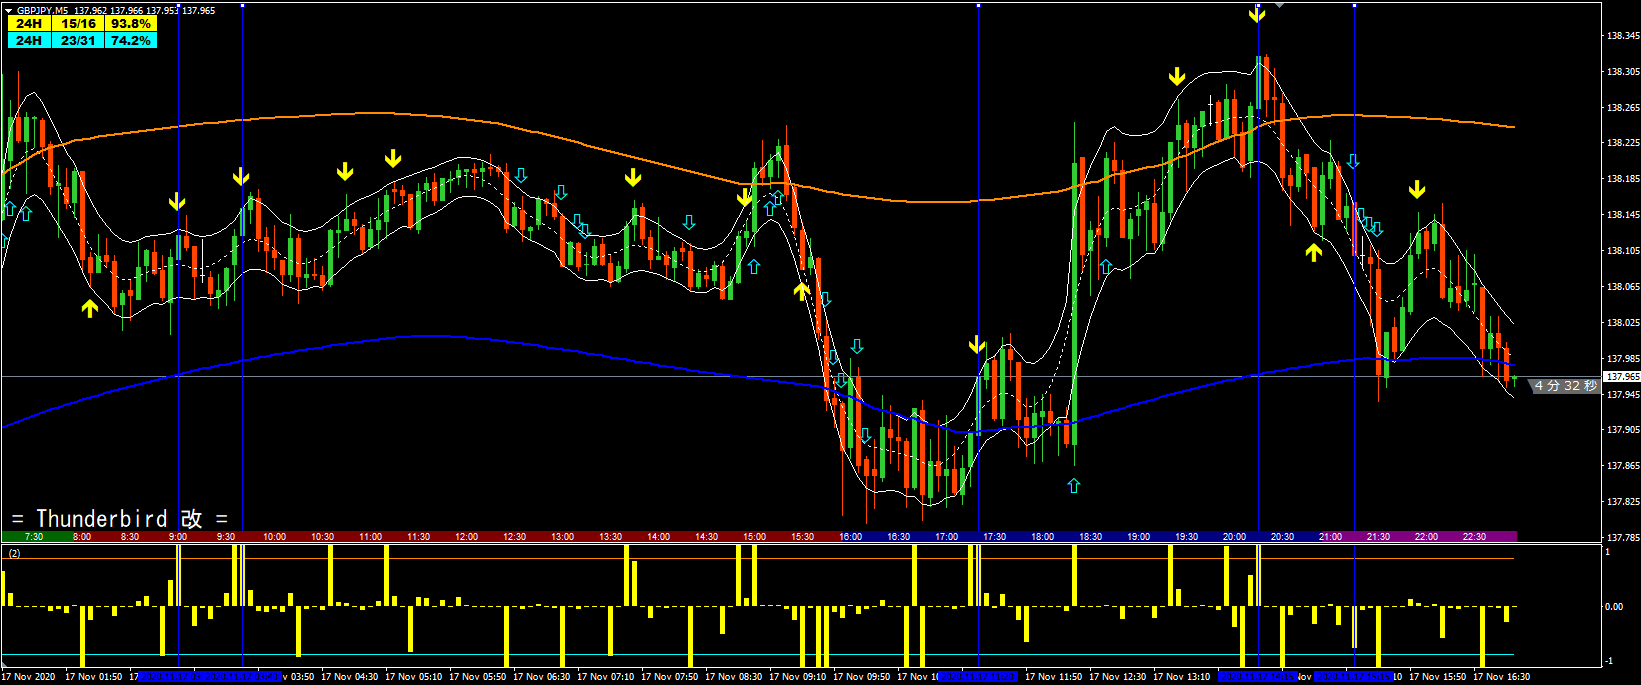The image size is (1641, 685).
Task: Click yellow down arrow above the 20:15 peak
Action: click(1257, 14)
